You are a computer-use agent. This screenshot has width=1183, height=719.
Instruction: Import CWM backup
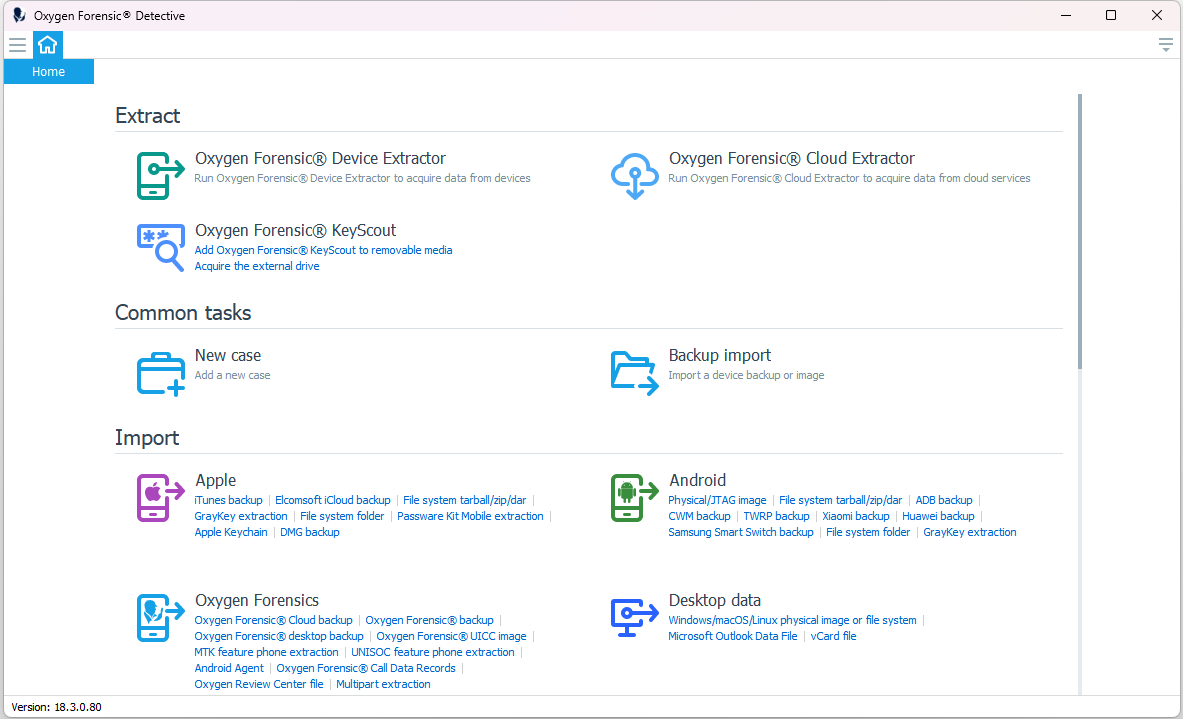tap(699, 516)
